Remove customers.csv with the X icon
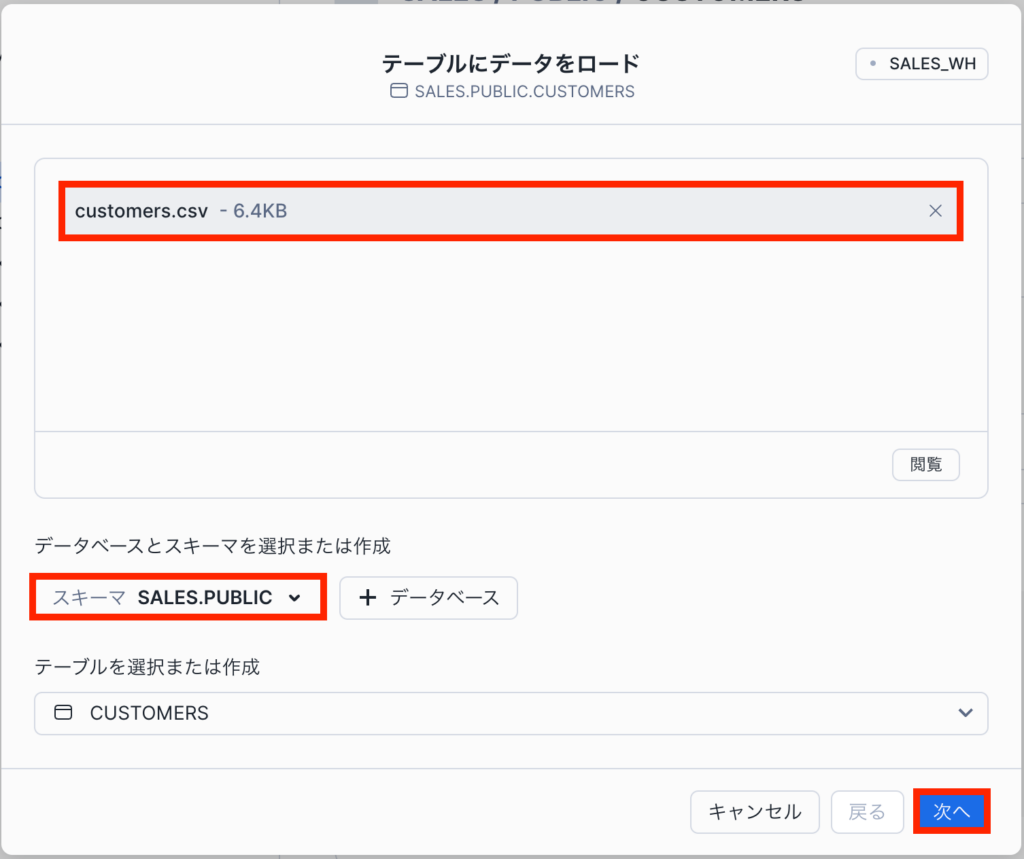 [935, 211]
